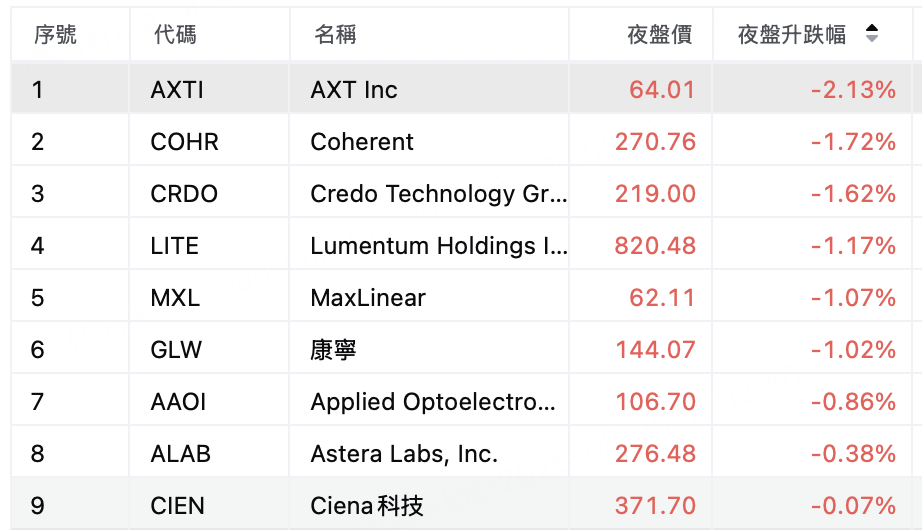Select the GLW ticker code
This screenshot has width=922, height=530.
coord(176,350)
